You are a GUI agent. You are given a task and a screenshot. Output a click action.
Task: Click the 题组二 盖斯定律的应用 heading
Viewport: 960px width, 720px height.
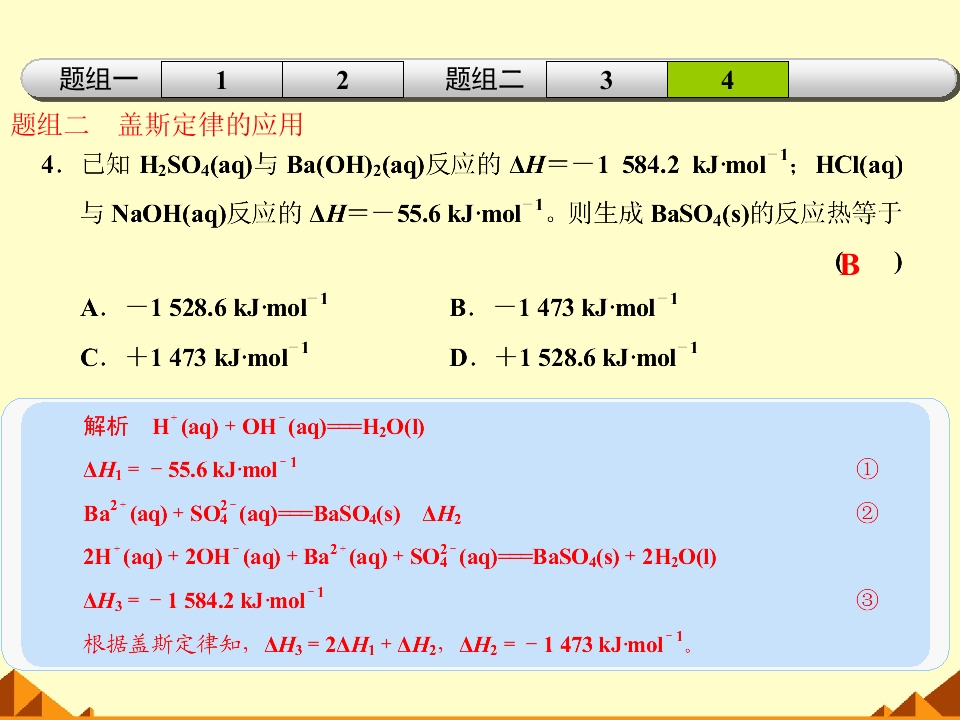[157, 124]
